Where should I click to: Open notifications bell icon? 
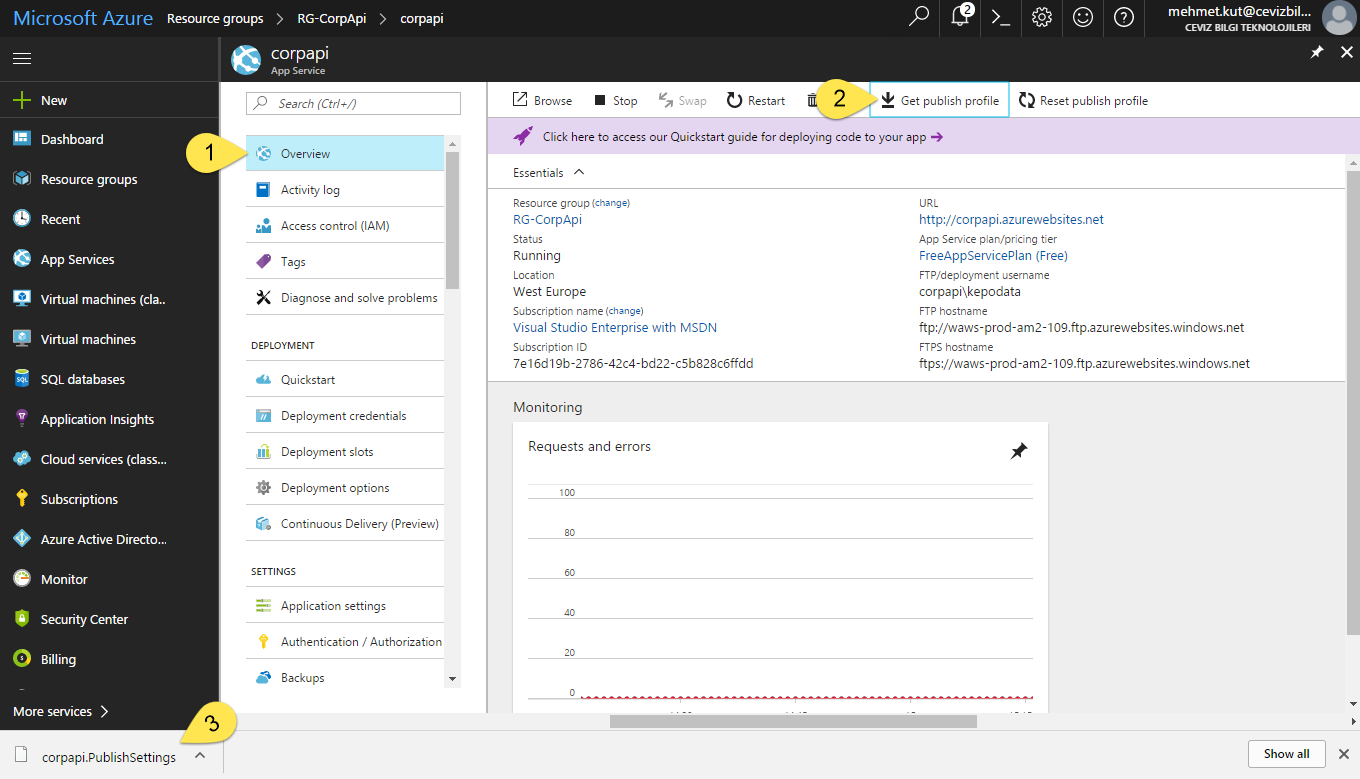tap(962, 17)
